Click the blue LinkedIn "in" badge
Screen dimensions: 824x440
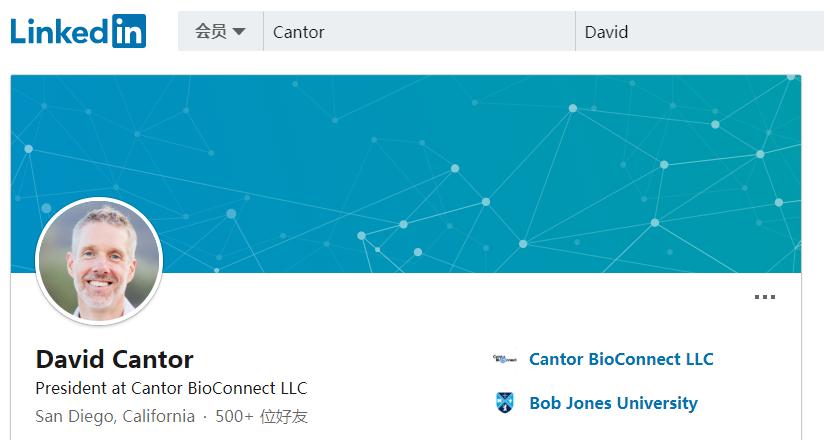(x=128, y=31)
